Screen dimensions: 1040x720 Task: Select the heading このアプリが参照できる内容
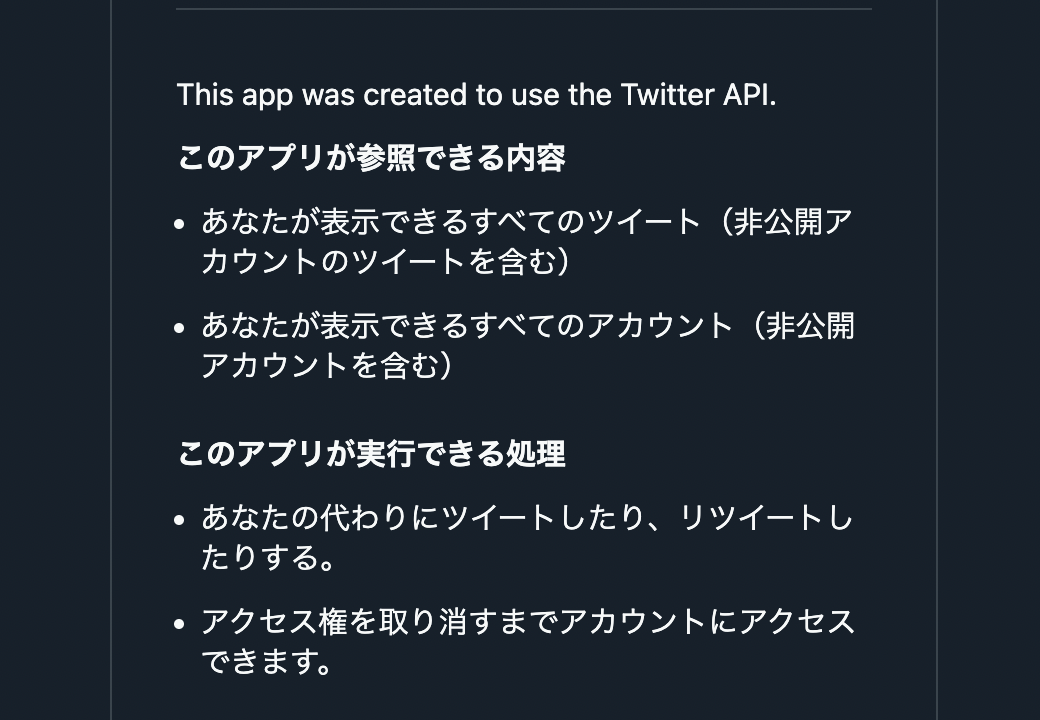371,158
